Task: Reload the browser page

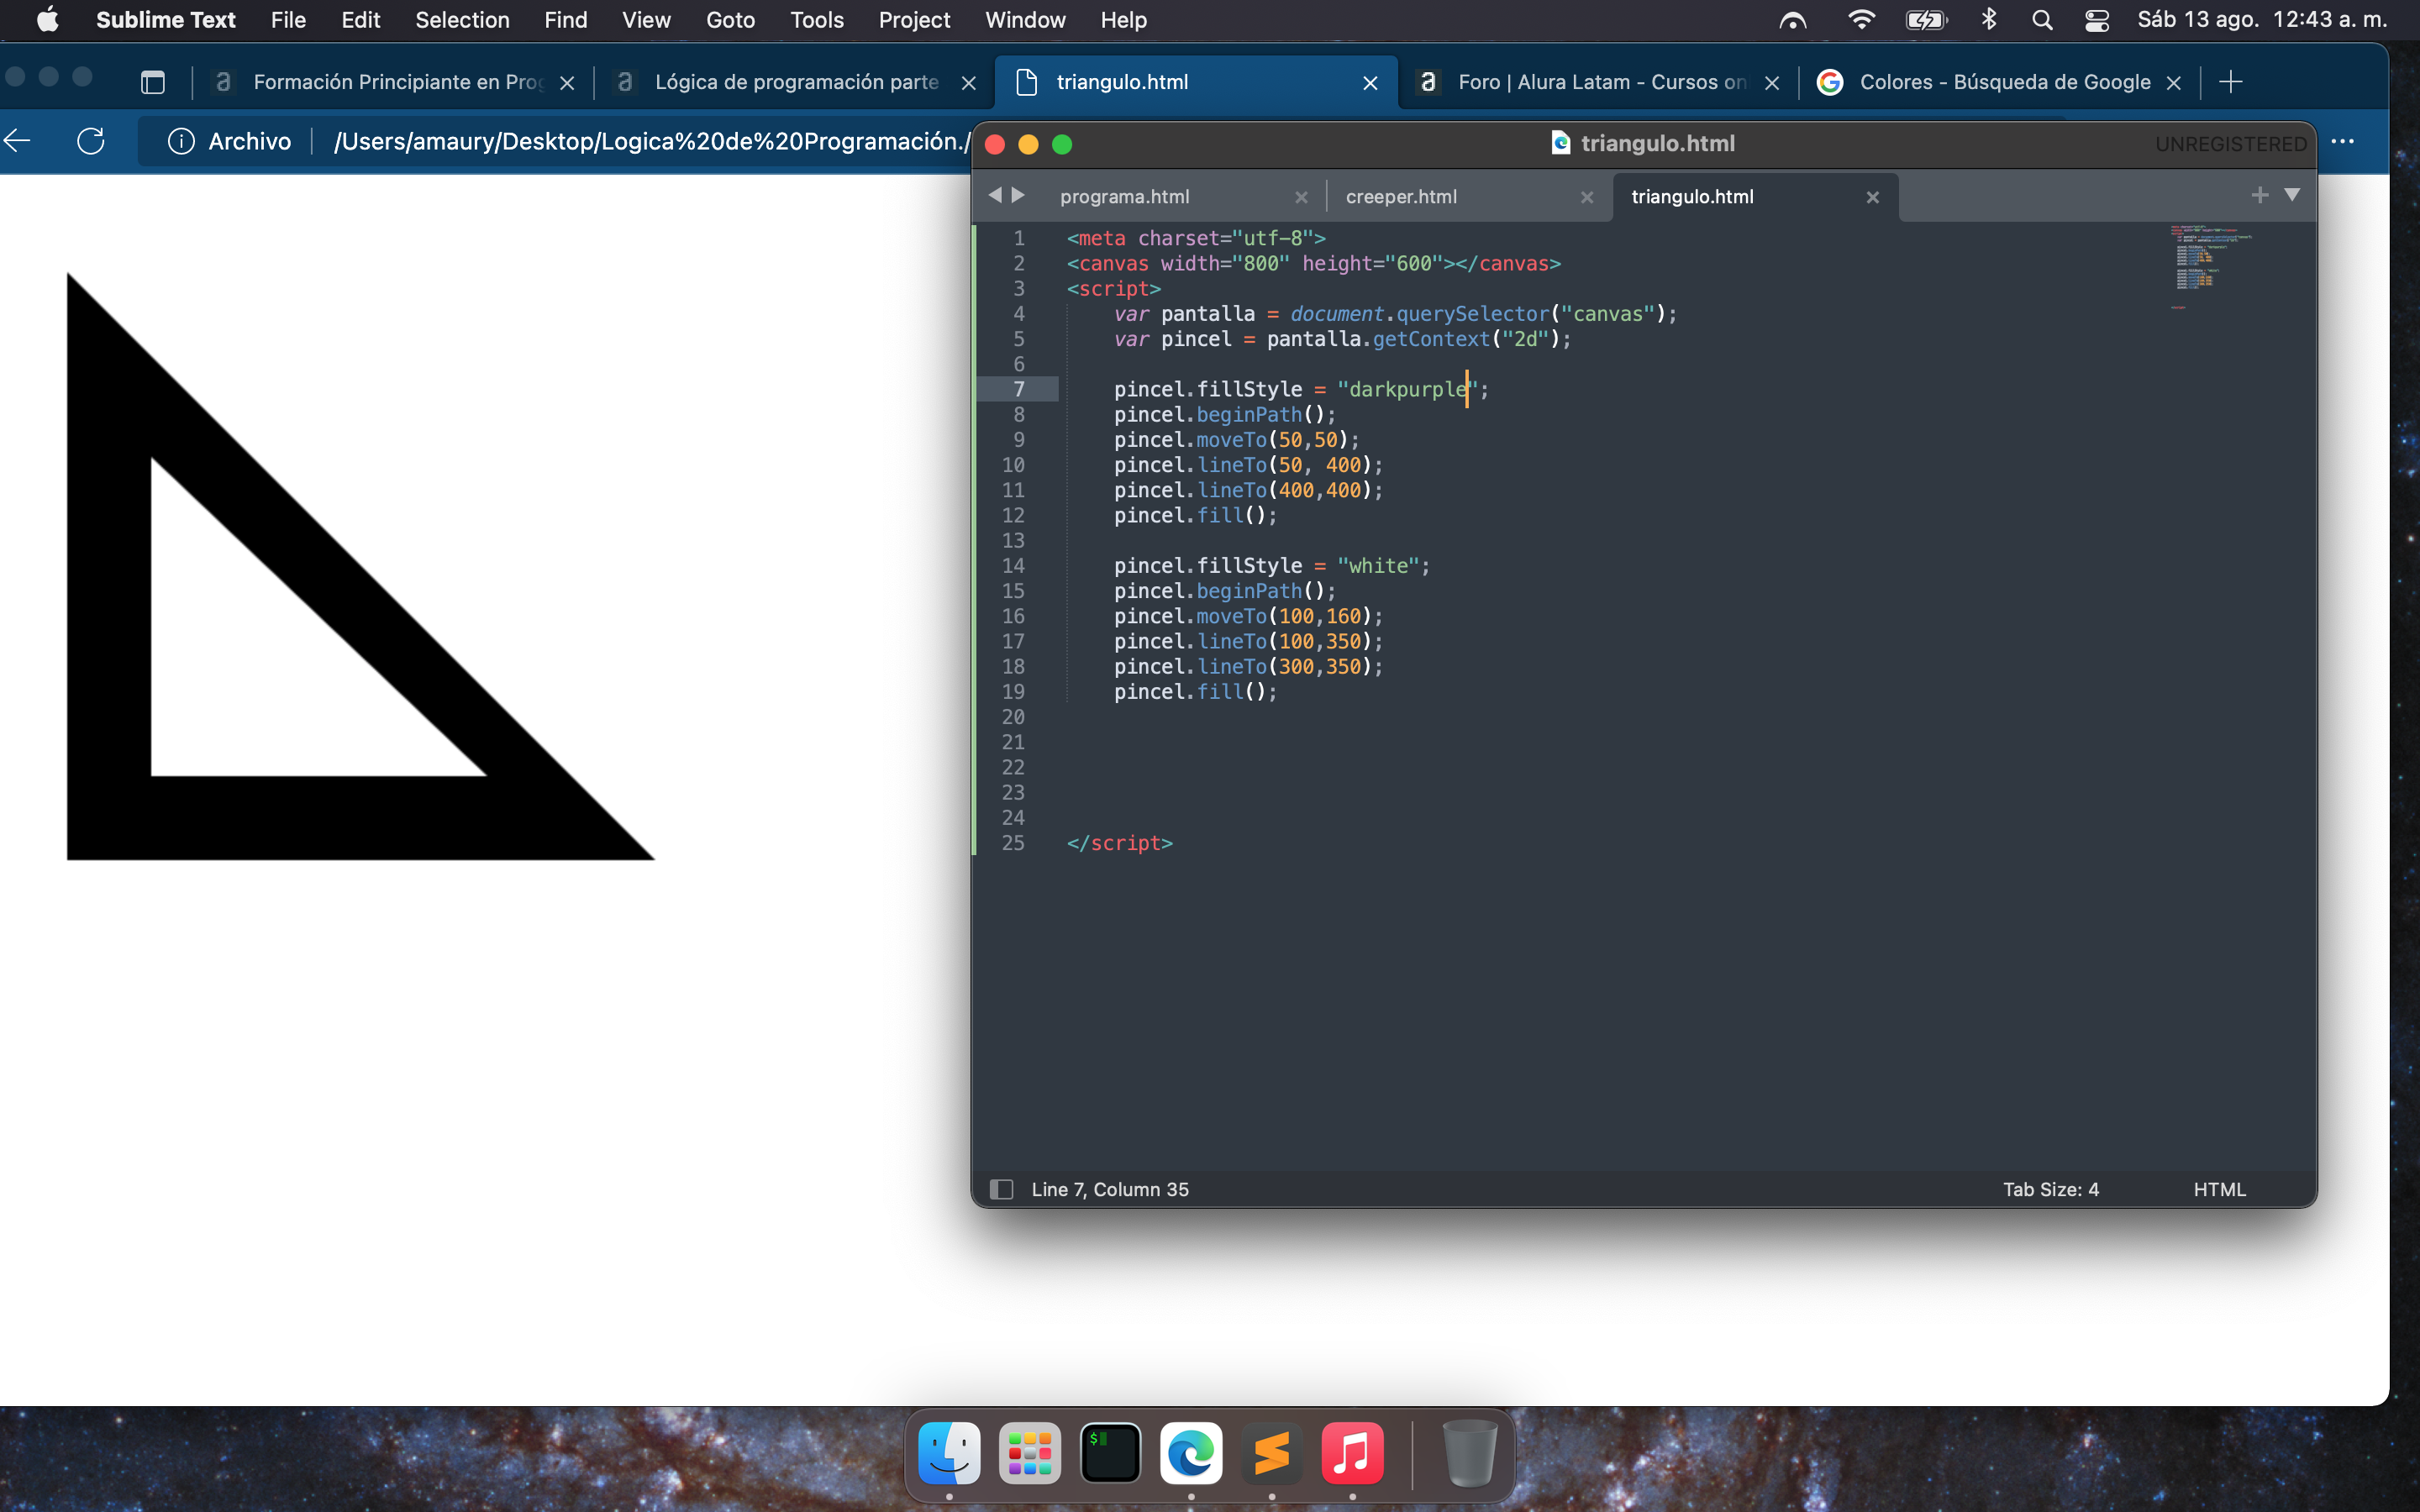Action: pos(91,141)
